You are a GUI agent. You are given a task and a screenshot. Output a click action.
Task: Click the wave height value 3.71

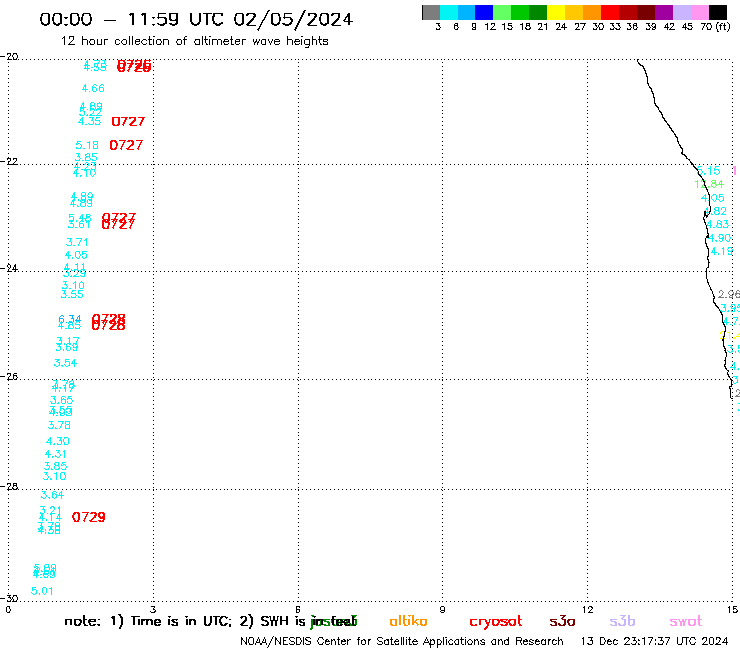pos(77,243)
